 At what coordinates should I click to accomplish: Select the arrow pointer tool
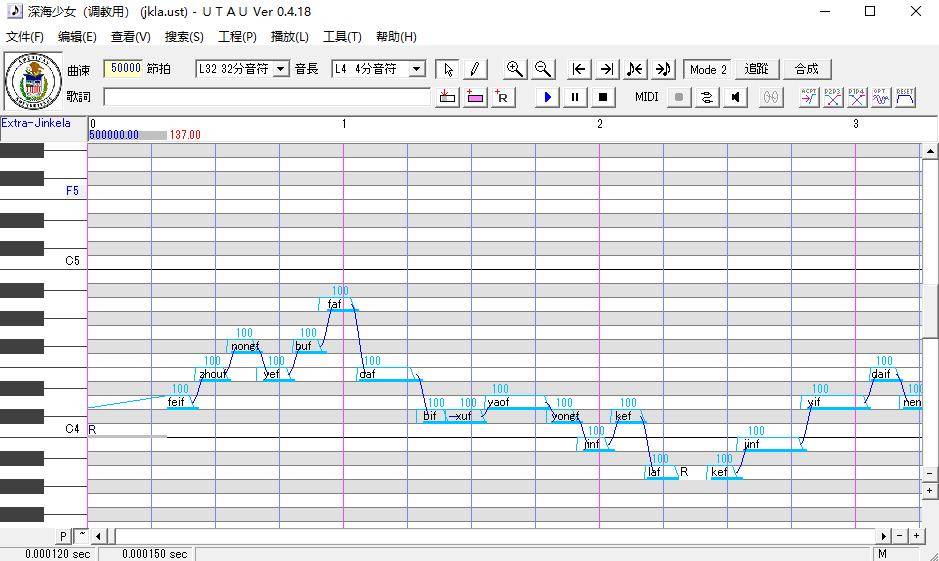coord(448,69)
